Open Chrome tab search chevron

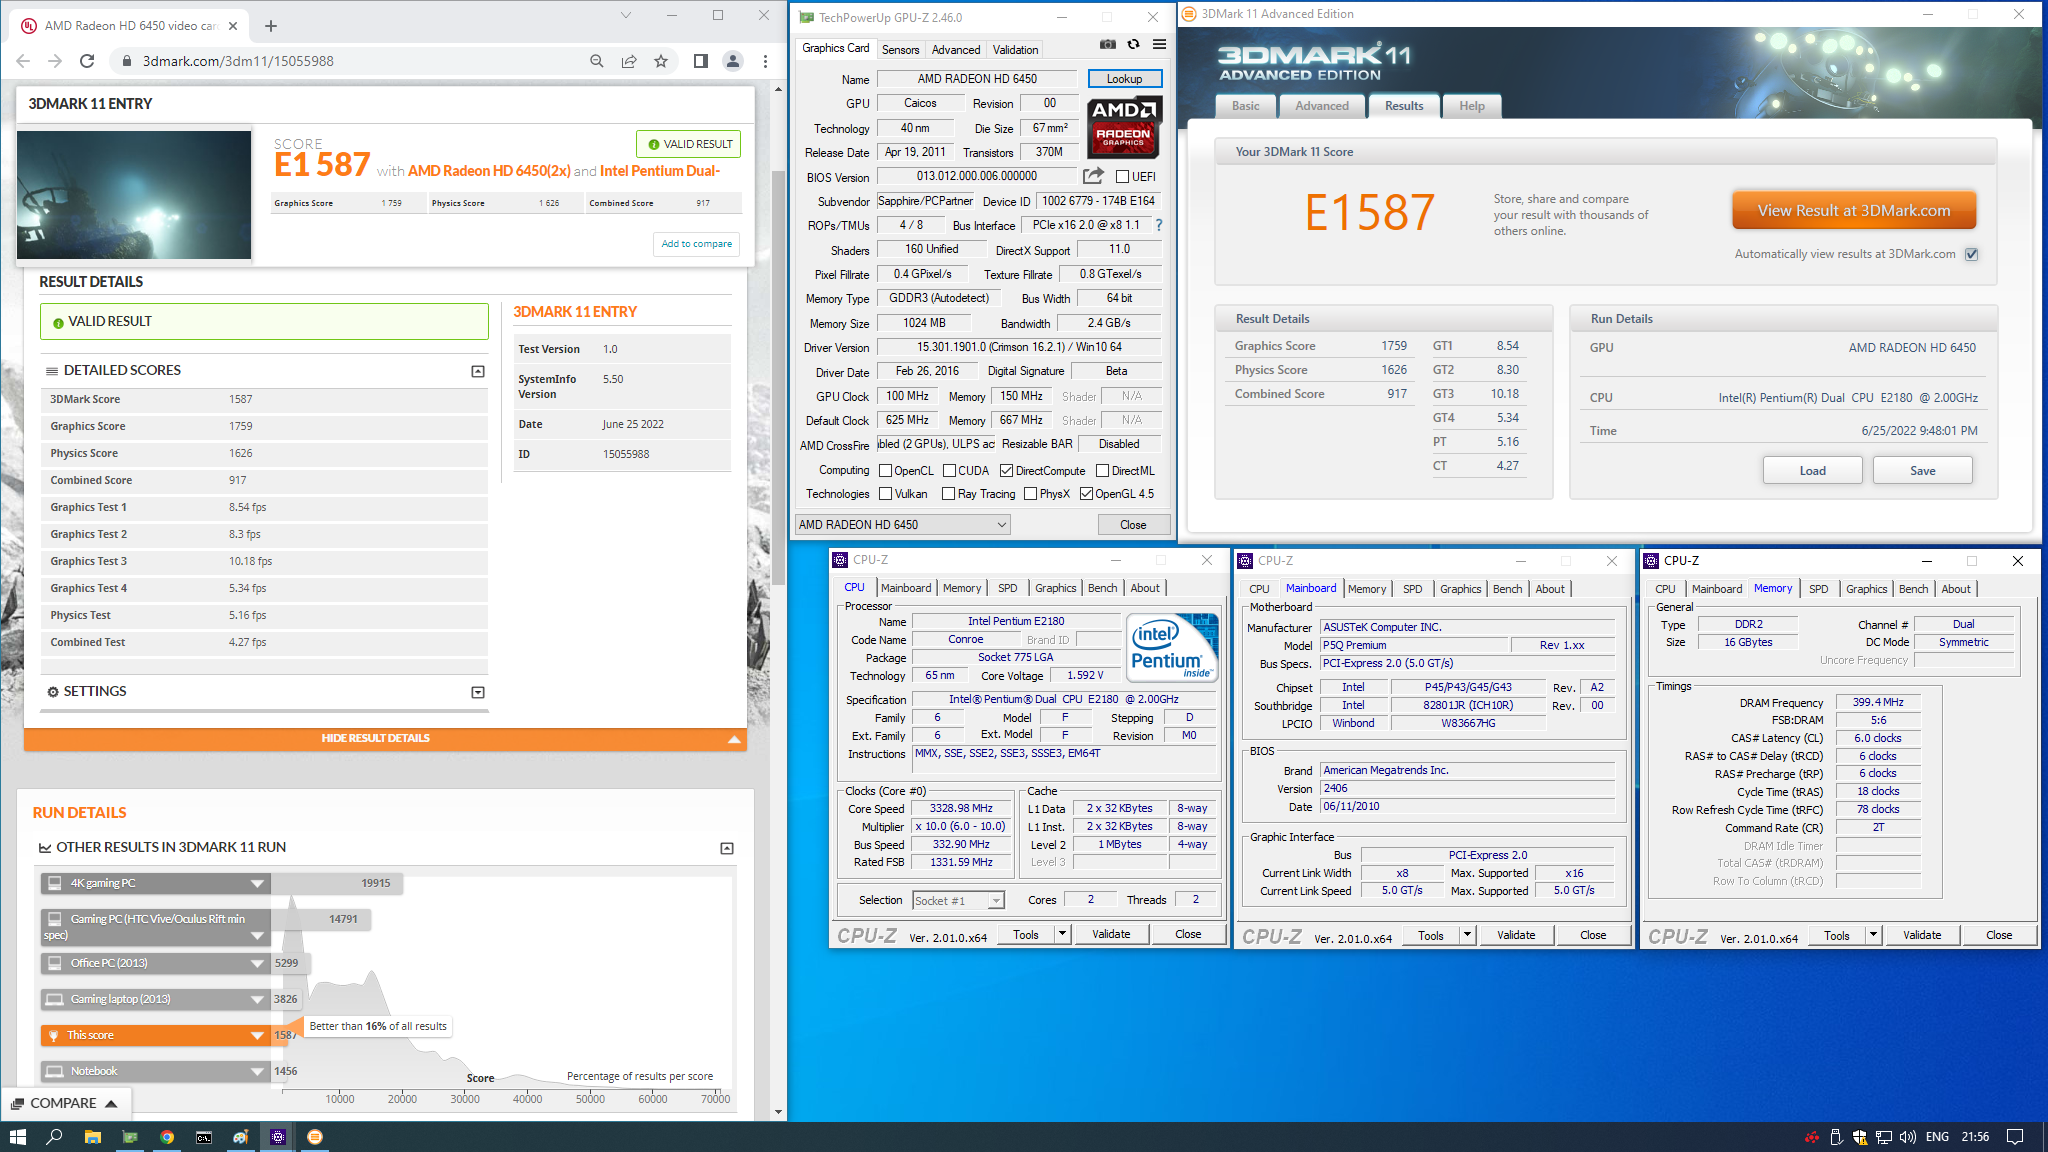[626, 15]
